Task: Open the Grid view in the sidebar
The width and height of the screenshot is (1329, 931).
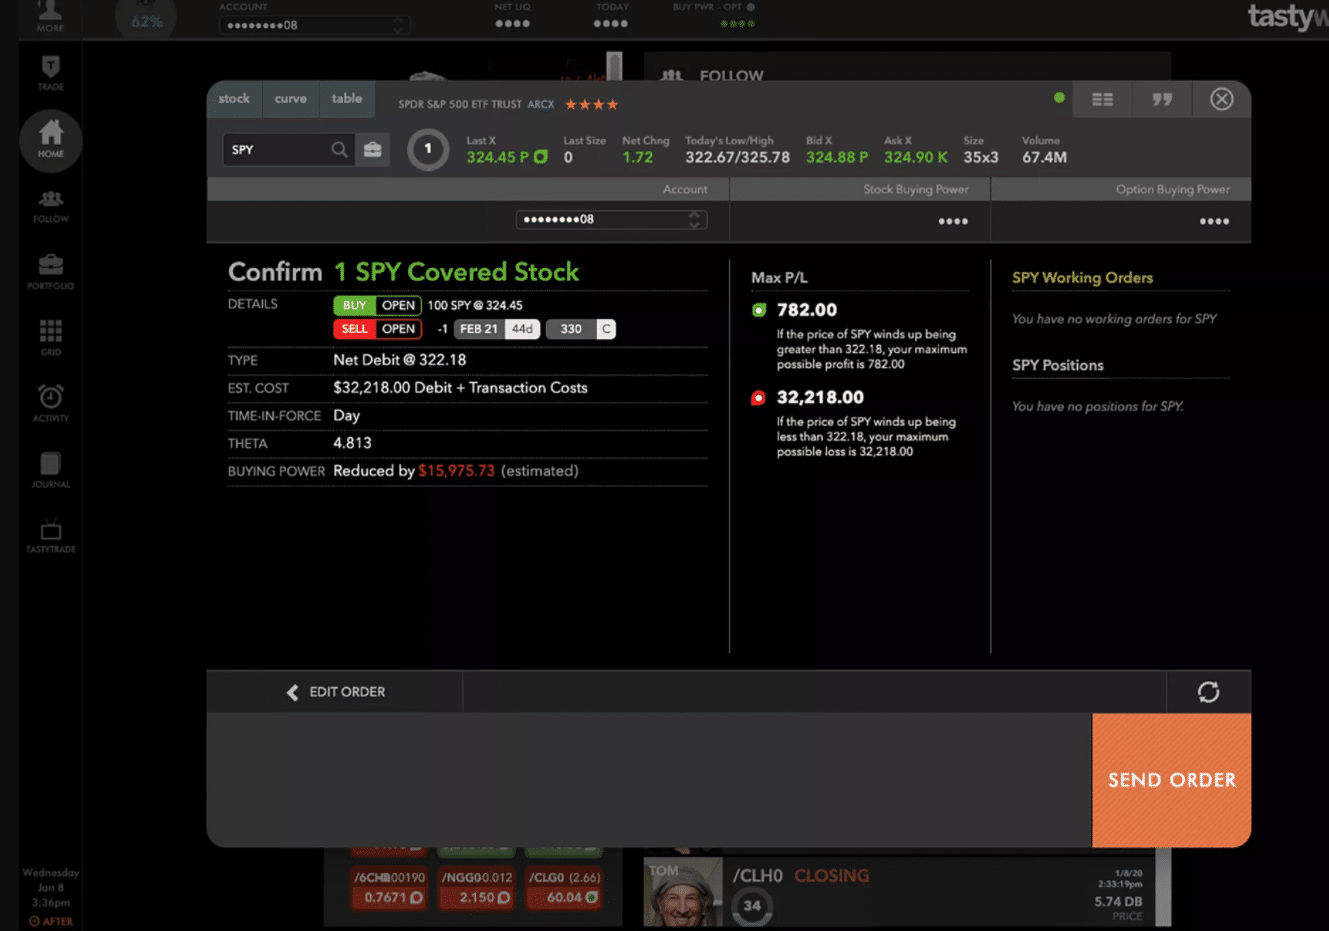Action: 51,338
